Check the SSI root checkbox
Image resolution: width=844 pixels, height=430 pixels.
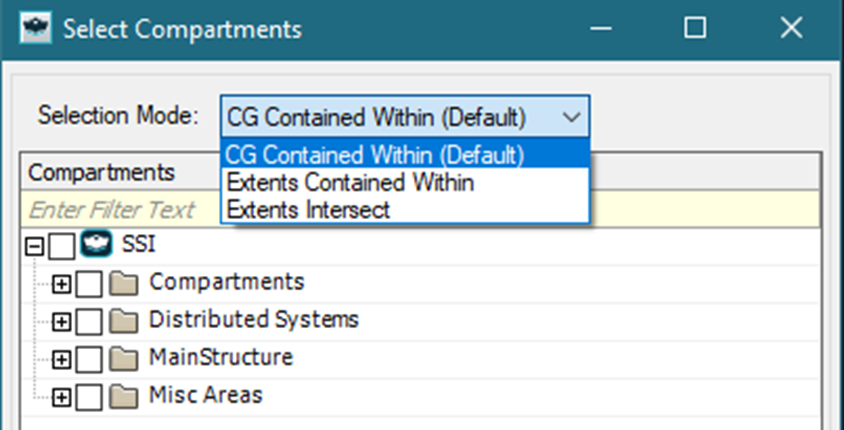point(61,246)
